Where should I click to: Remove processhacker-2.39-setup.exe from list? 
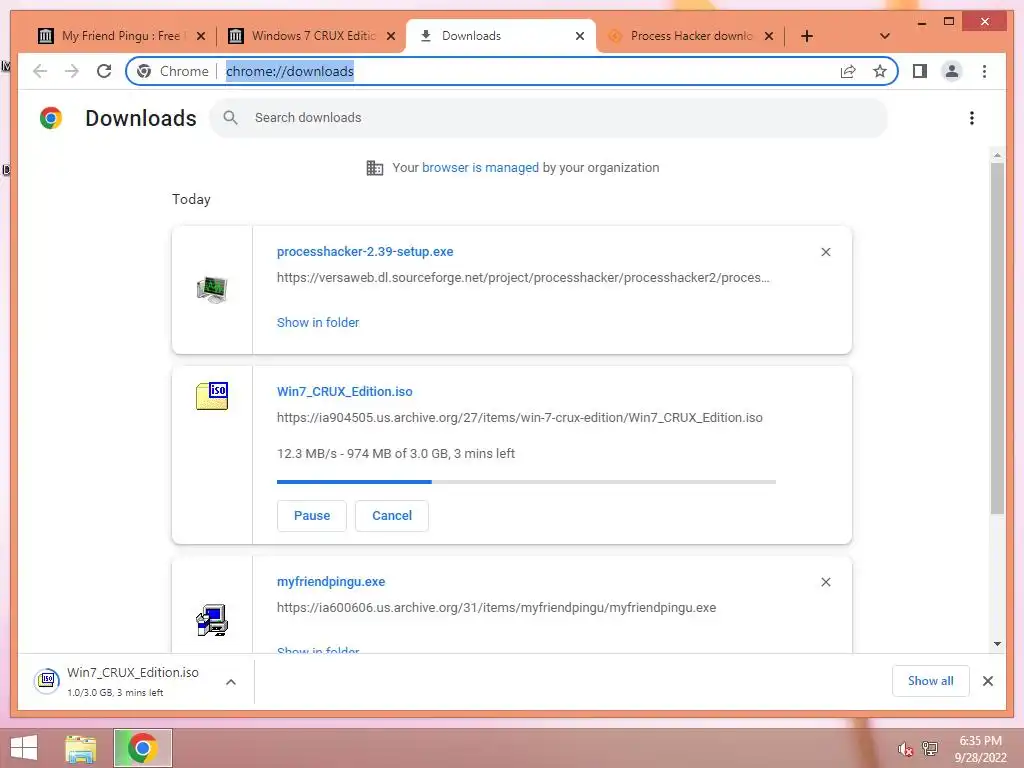coord(825,252)
